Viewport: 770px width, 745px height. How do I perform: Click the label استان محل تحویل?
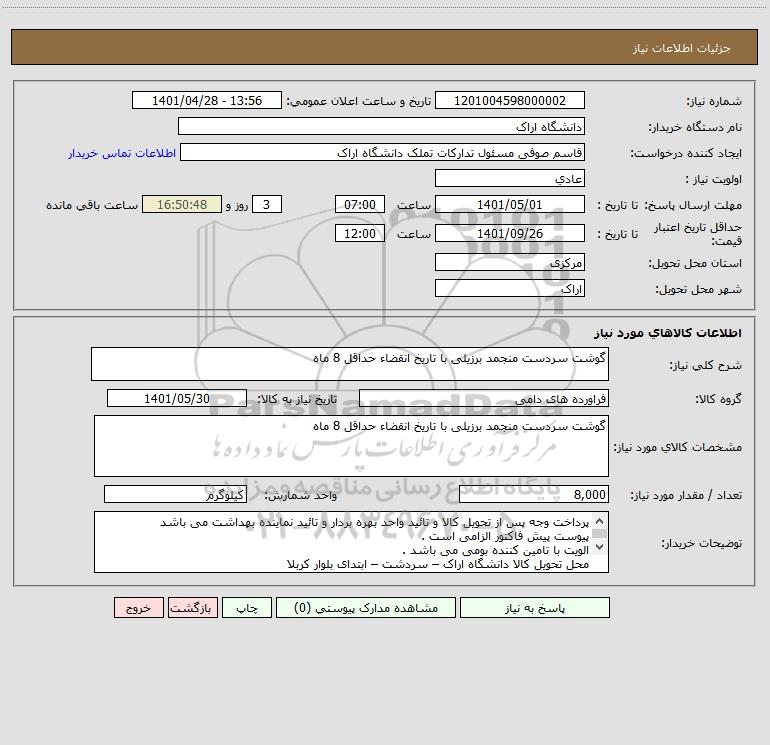point(695,264)
